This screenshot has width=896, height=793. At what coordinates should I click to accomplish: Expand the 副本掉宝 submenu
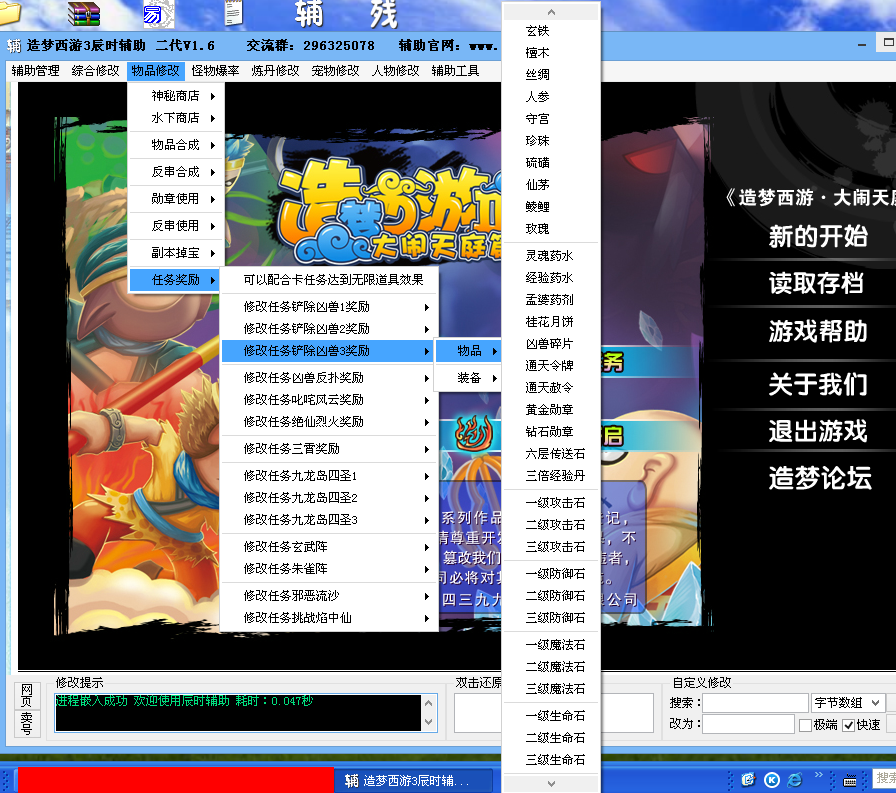point(176,253)
